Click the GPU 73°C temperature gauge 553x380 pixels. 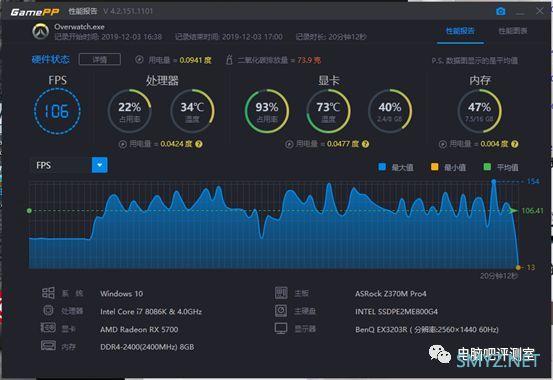tap(328, 111)
